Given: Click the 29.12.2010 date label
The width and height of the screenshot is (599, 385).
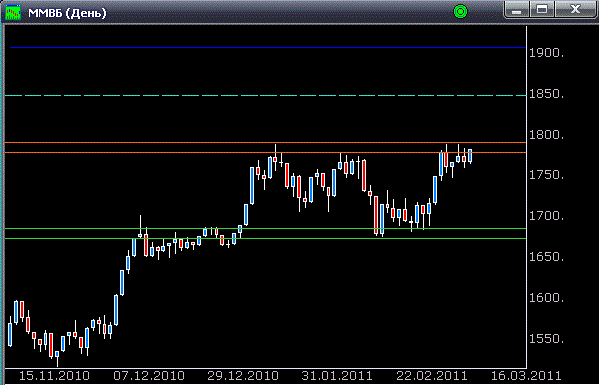Looking at the screenshot, I should pyautogui.click(x=243, y=375).
